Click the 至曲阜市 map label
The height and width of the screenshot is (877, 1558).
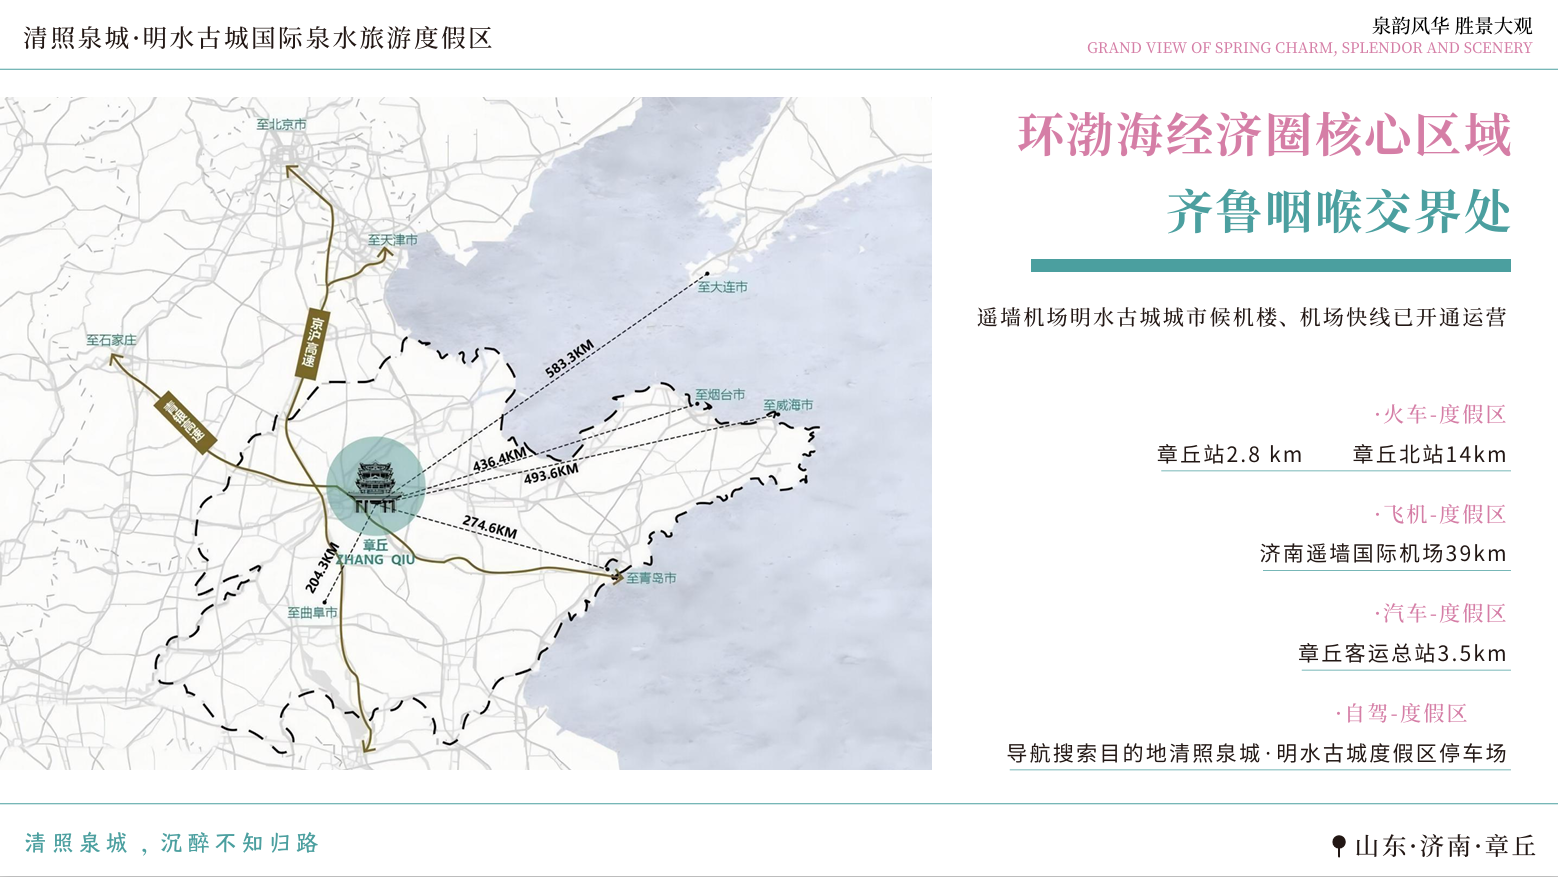point(312,612)
